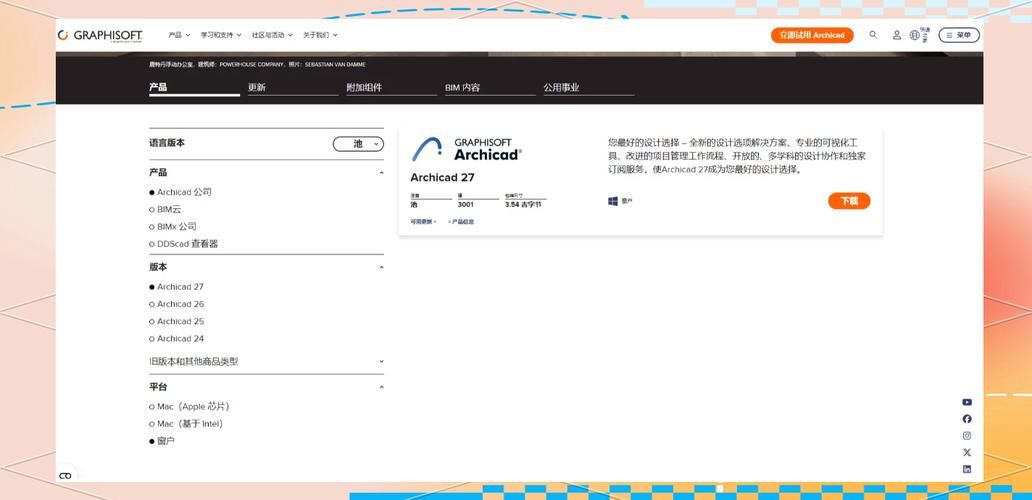1032x500 pixels.
Task: Open the 语言版本 language dropdown
Action: pyautogui.click(x=358, y=143)
